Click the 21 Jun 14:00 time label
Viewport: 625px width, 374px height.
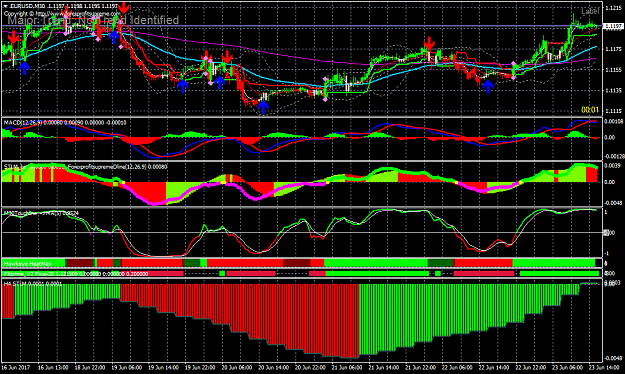click(x=383, y=367)
